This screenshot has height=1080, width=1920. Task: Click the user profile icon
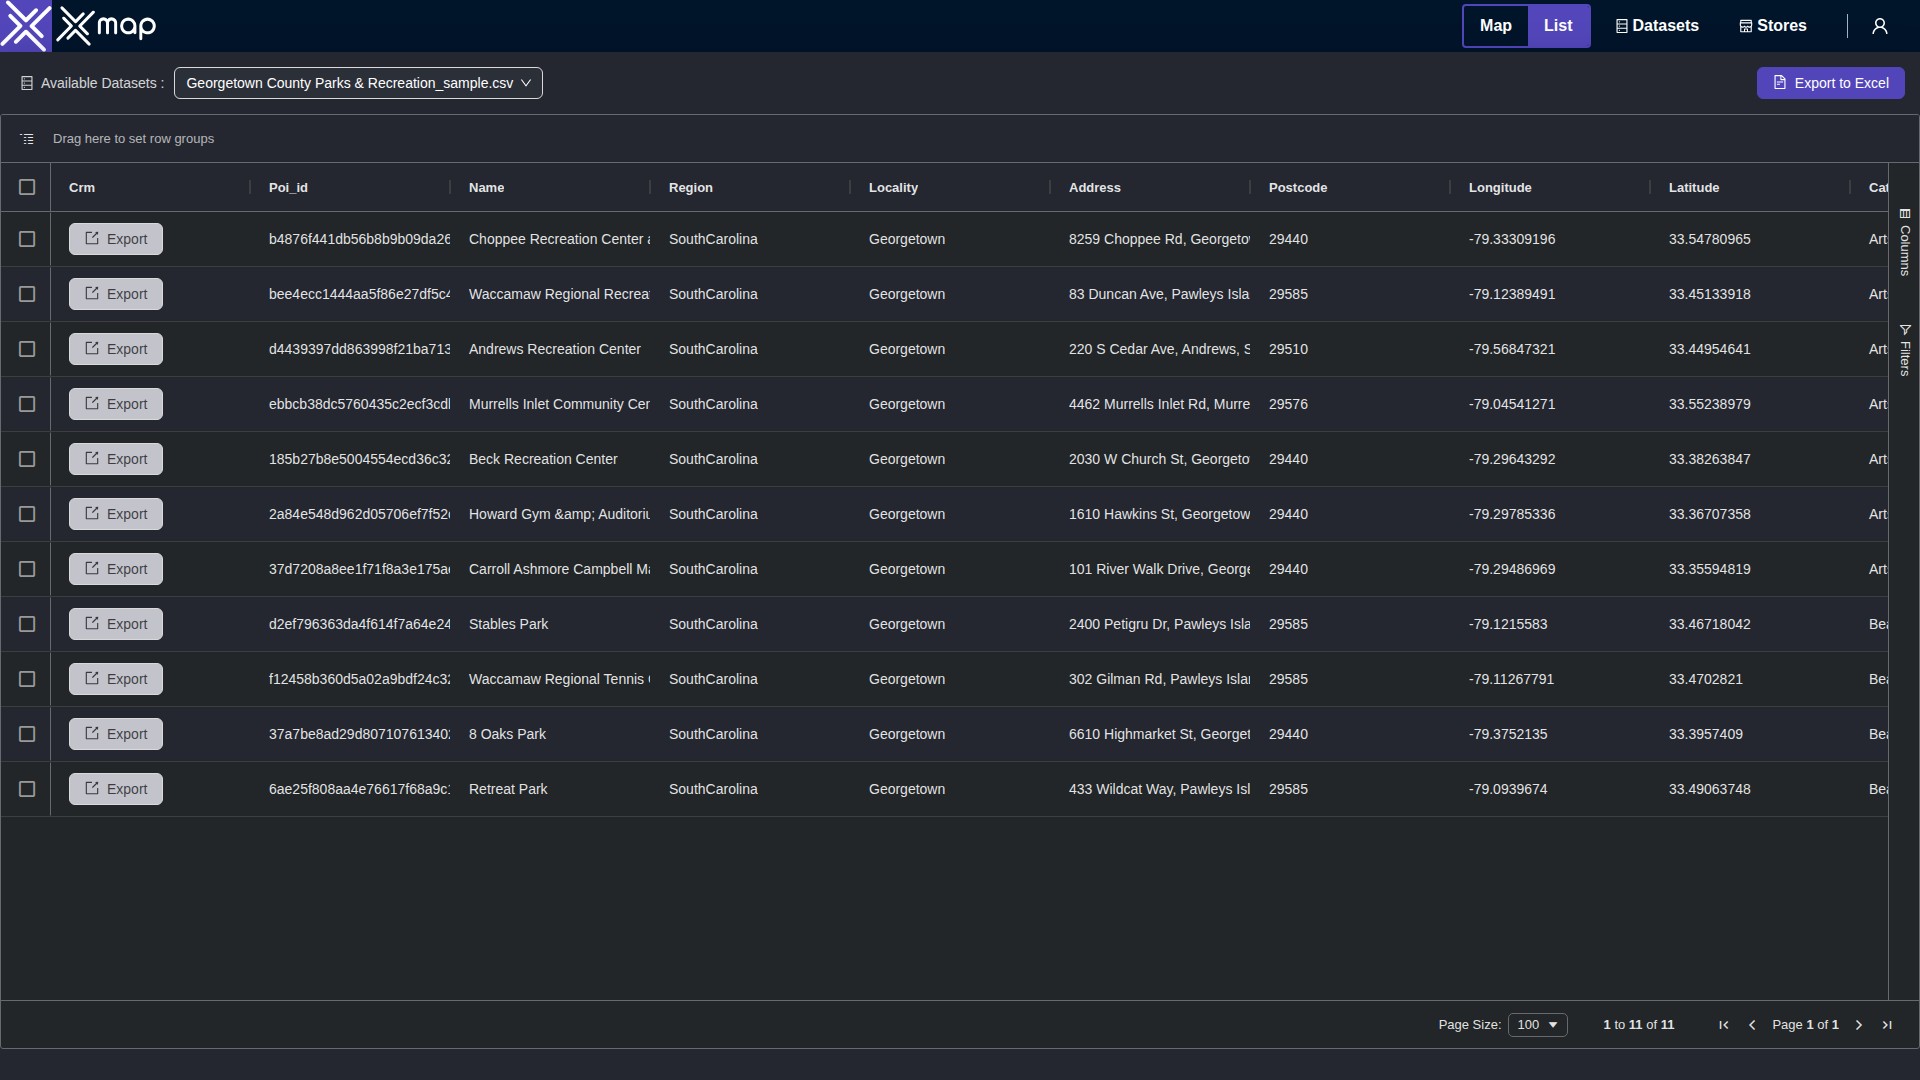1880,26
